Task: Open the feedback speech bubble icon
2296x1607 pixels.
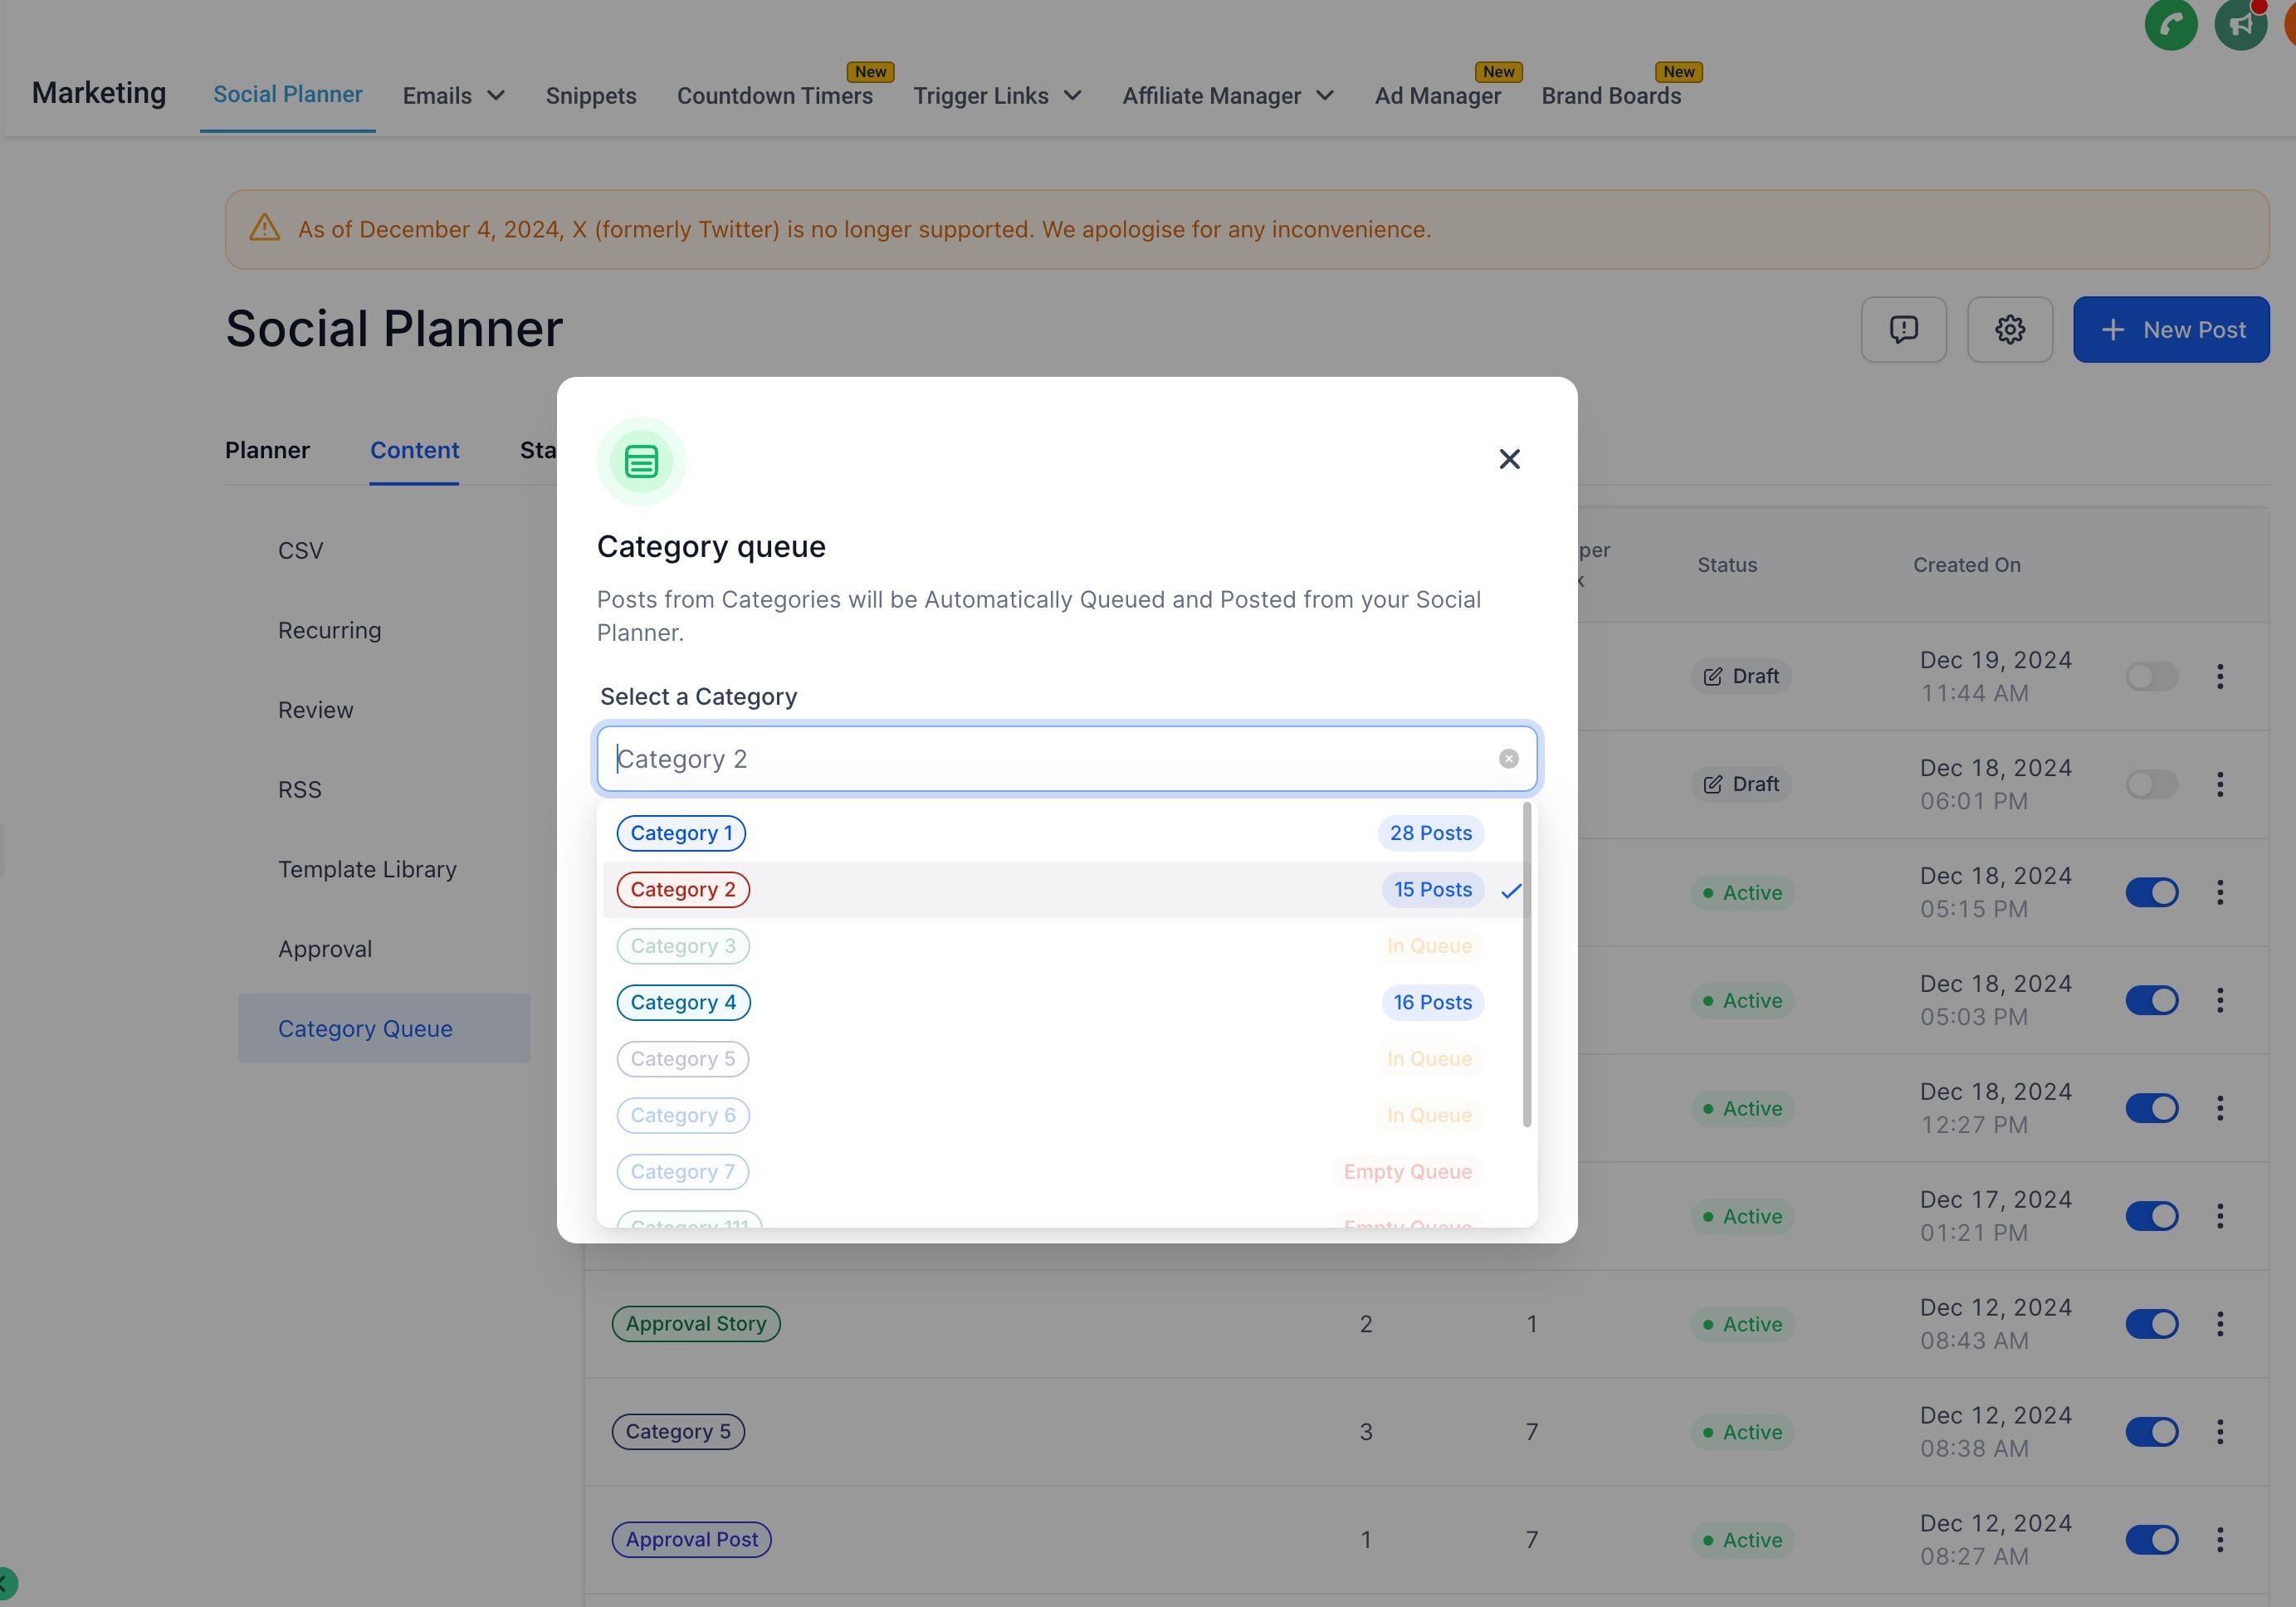Action: [x=1903, y=329]
